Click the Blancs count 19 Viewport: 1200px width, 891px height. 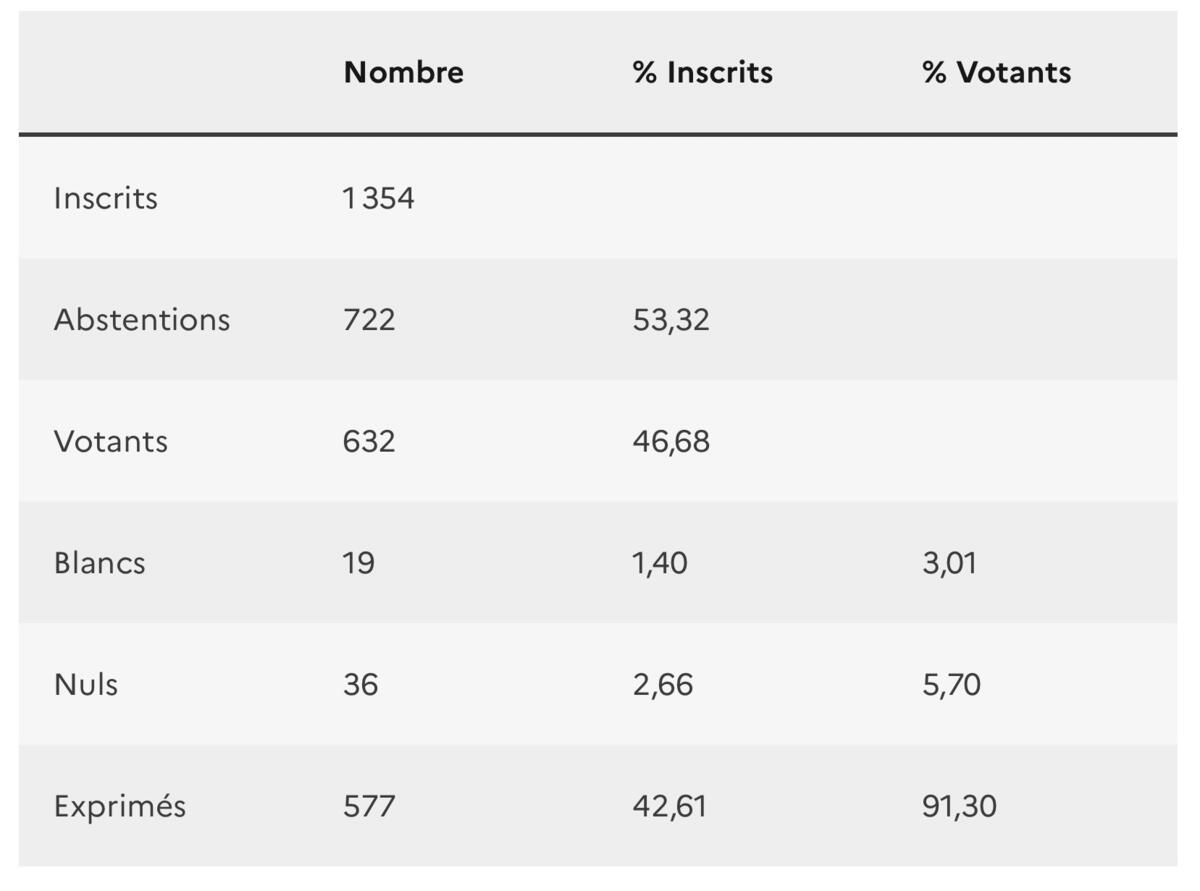pyautogui.click(x=358, y=563)
